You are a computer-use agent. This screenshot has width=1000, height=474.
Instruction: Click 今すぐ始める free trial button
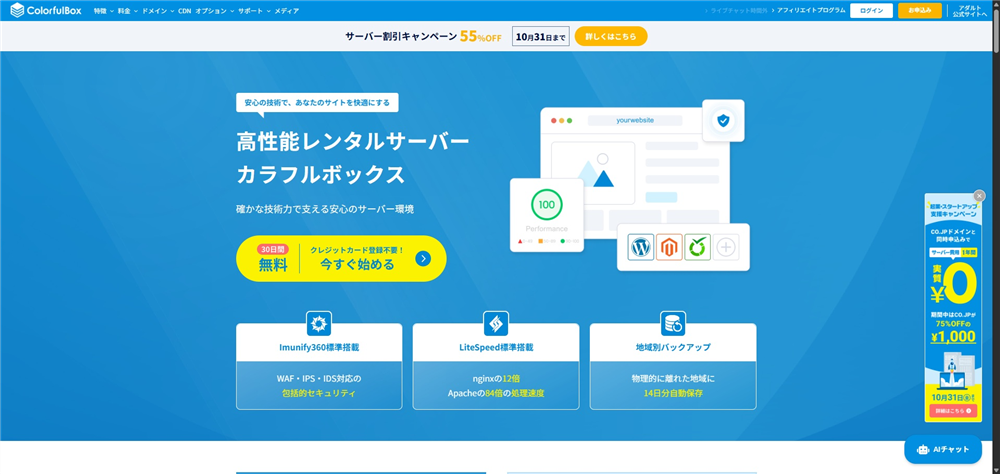point(341,258)
